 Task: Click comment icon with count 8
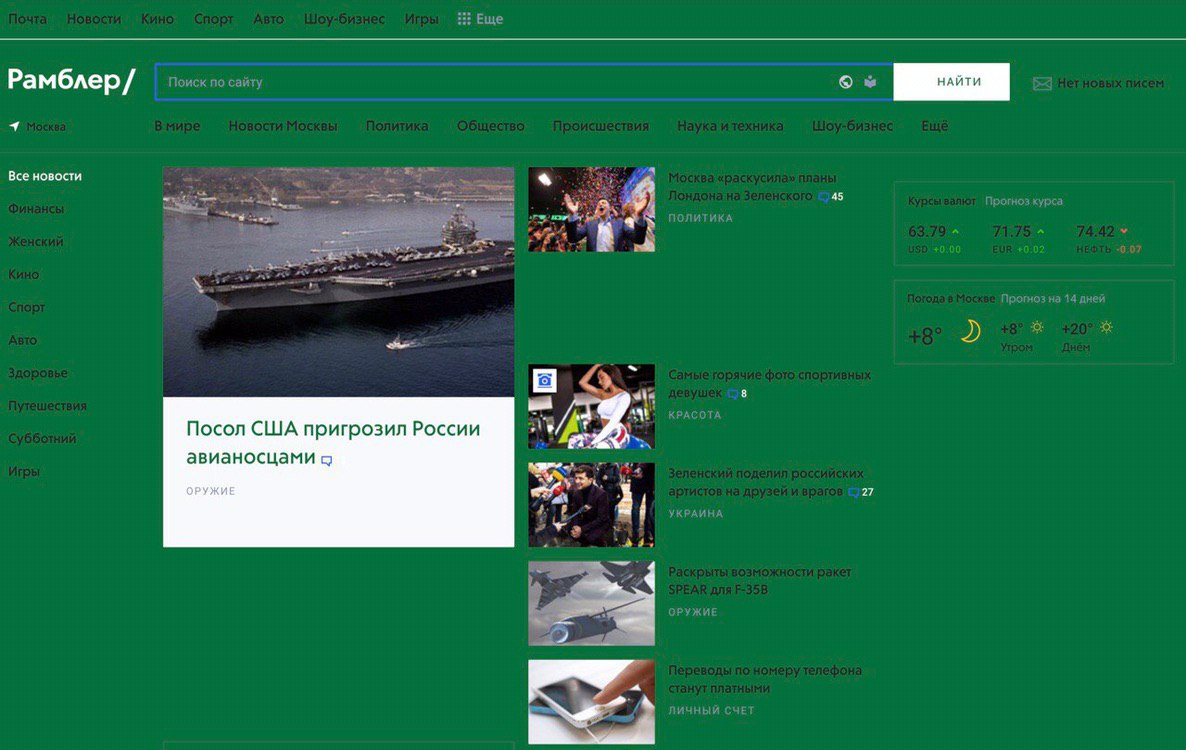tap(732, 394)
